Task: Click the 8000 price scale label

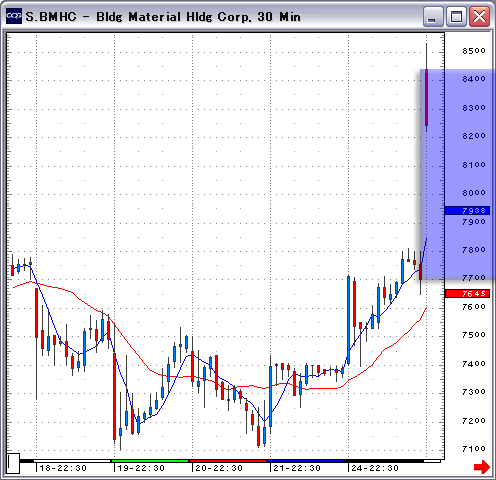Action: click(474, 193)
